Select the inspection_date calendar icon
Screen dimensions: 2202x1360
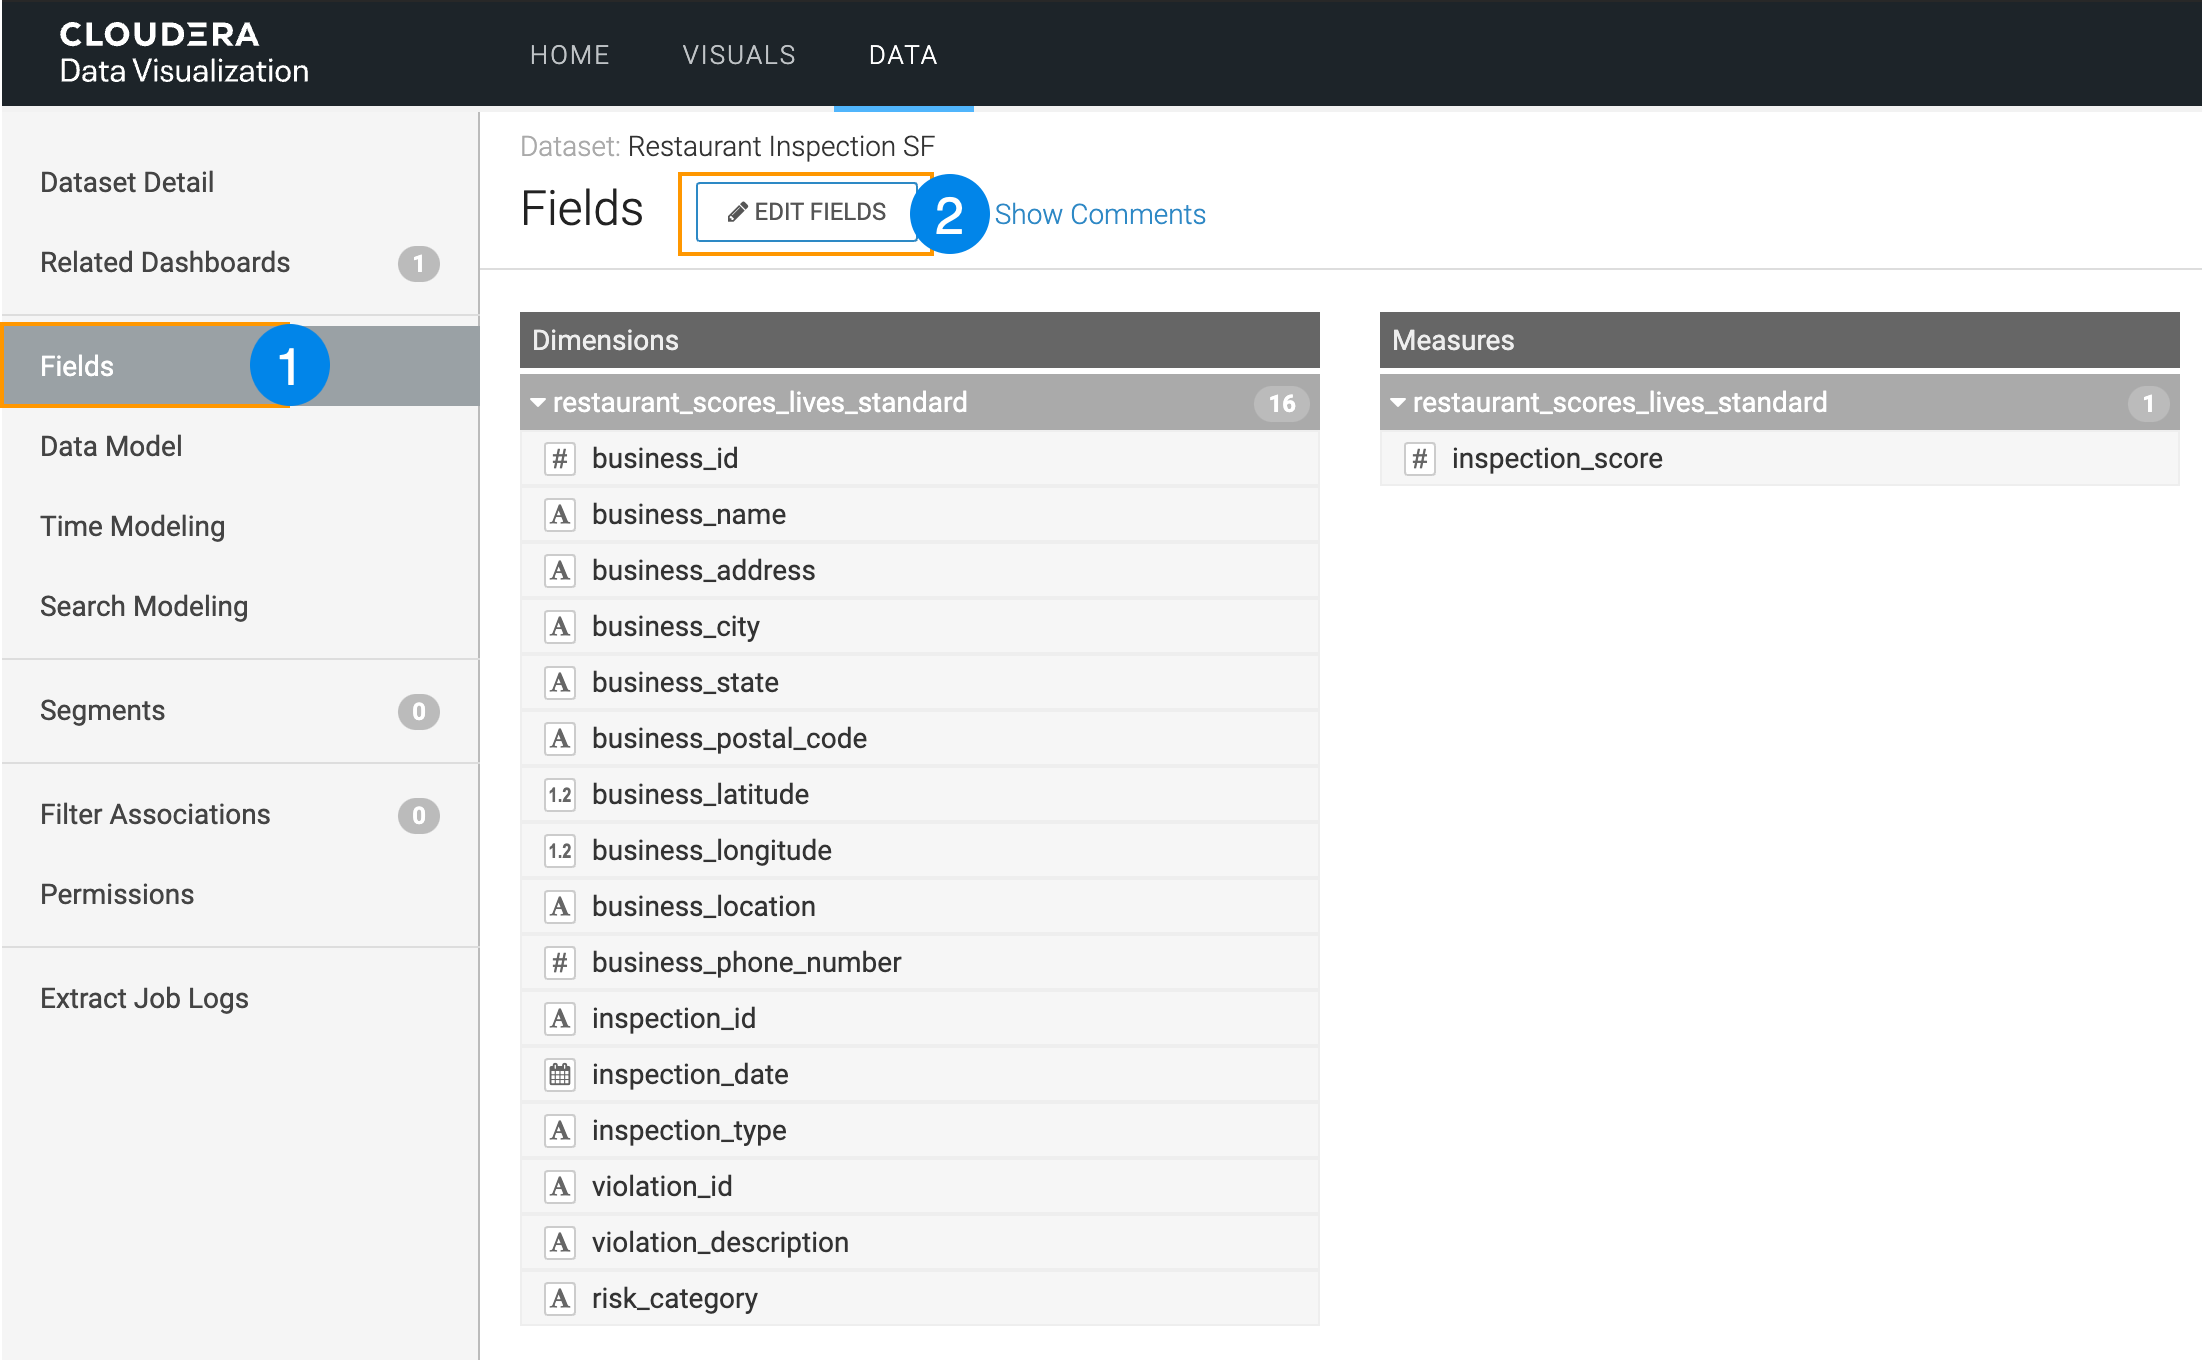click(x=560, y=1074)
